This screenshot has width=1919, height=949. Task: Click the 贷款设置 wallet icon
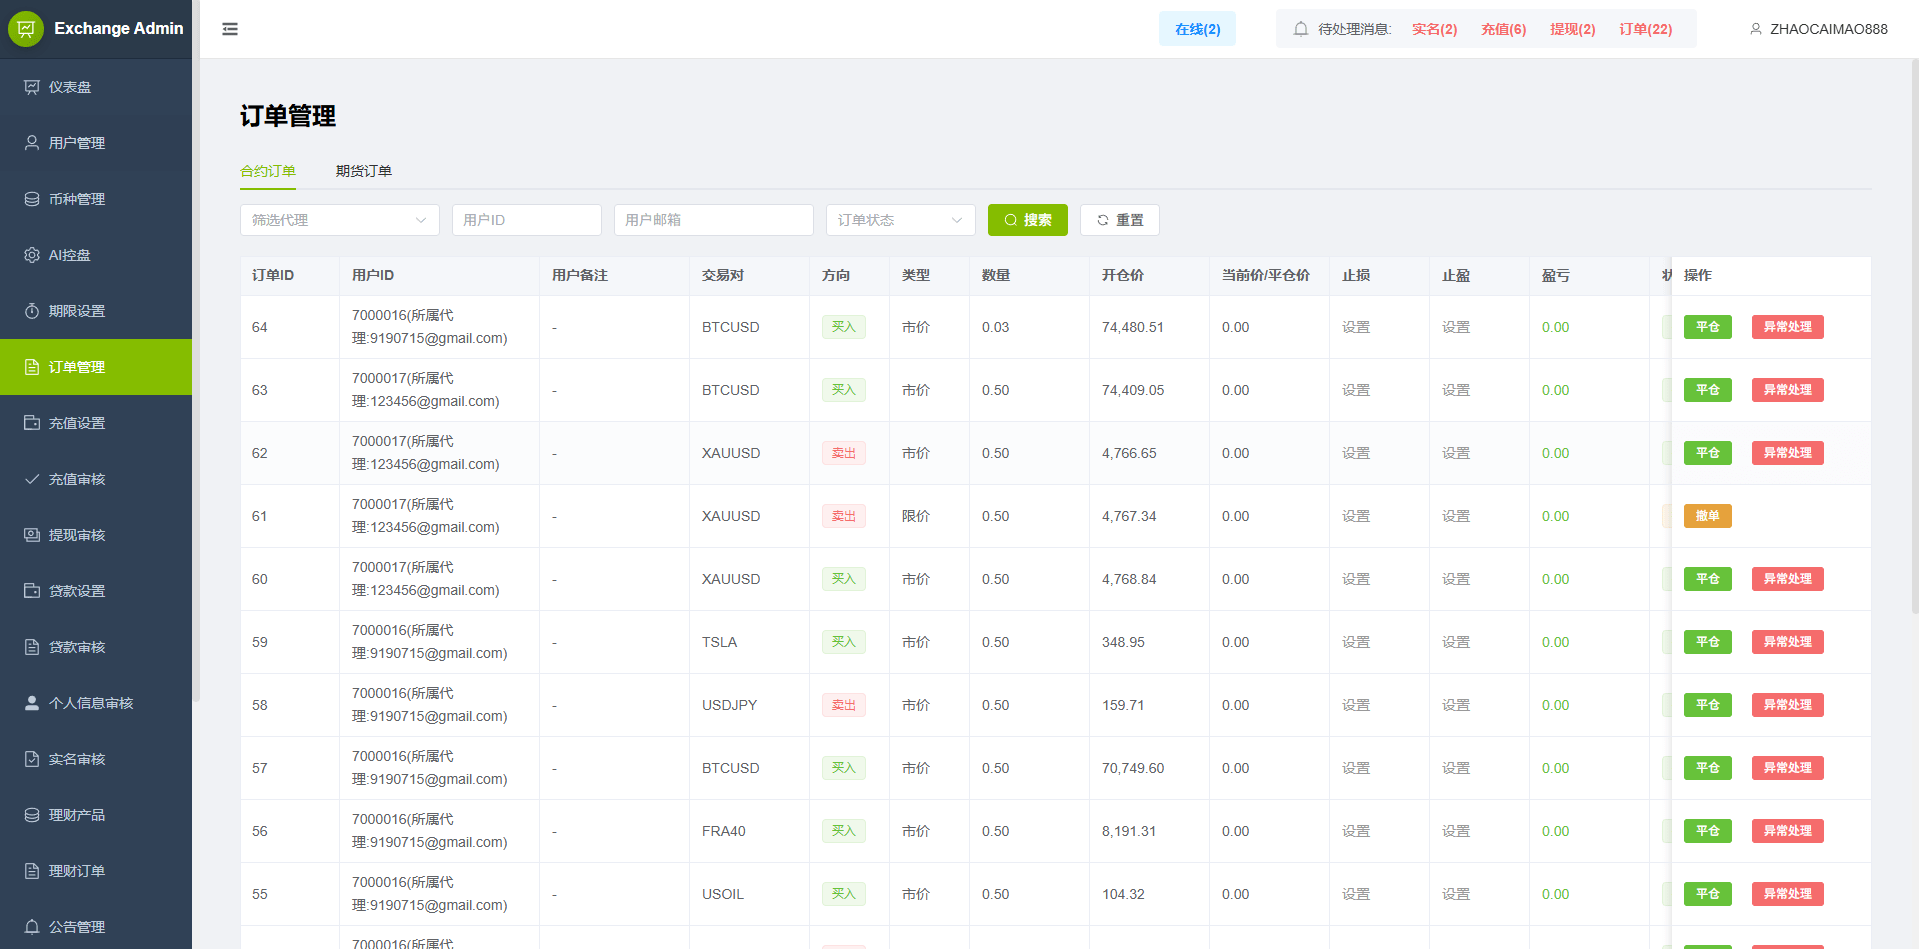pyautogui.click(x=32, y=591)
